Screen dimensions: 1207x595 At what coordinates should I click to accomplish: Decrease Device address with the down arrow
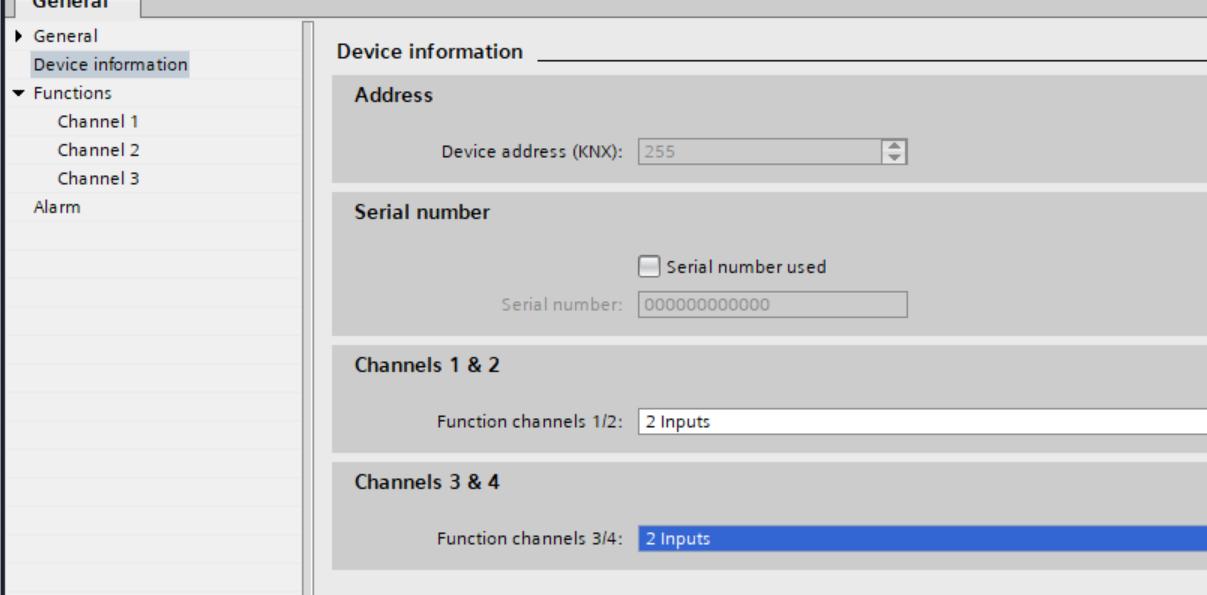[x=894, y=158]
